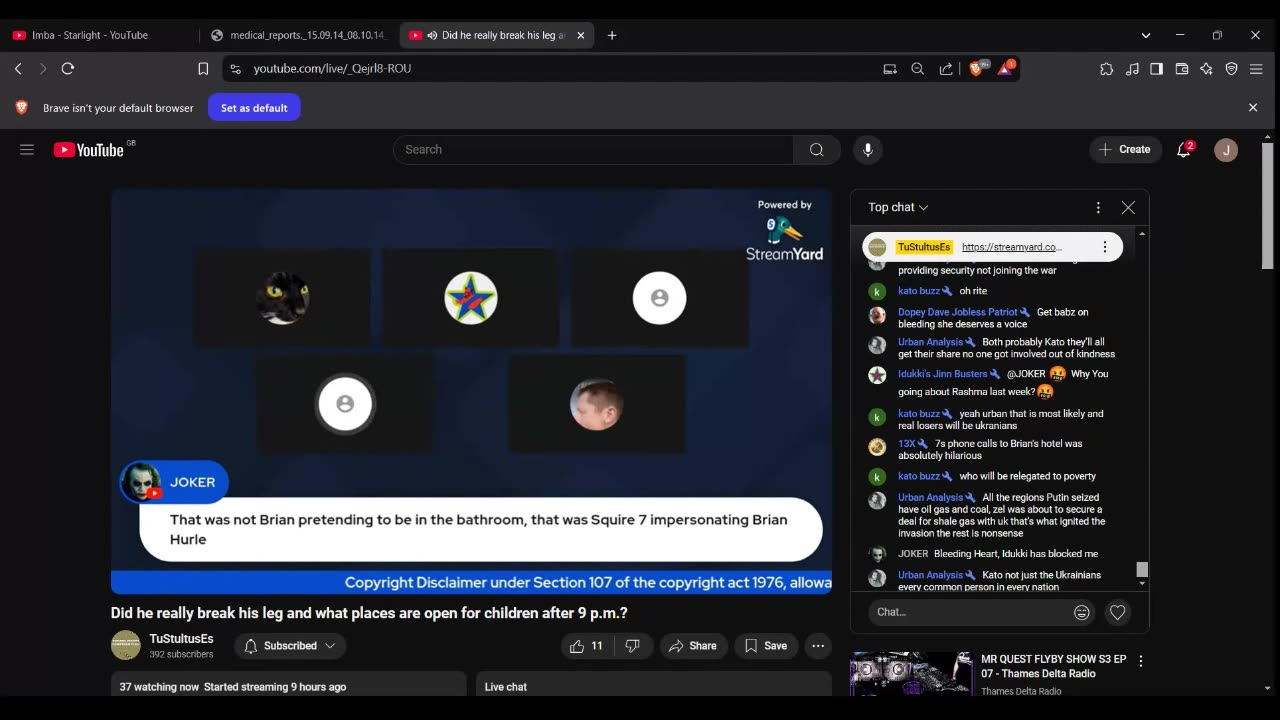Open MR QUEST FLYBY SHOW thumbnail
Viewport: 1280px width, 720px height.
pos(911,674)
